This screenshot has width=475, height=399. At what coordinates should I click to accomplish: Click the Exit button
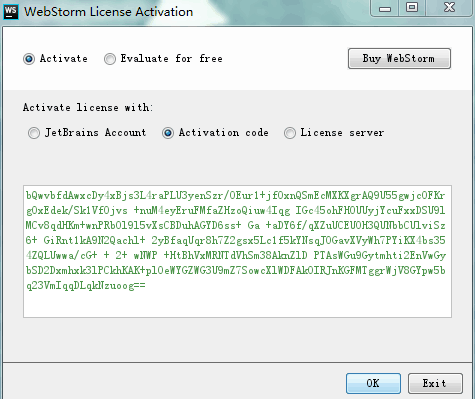[435, 383]
